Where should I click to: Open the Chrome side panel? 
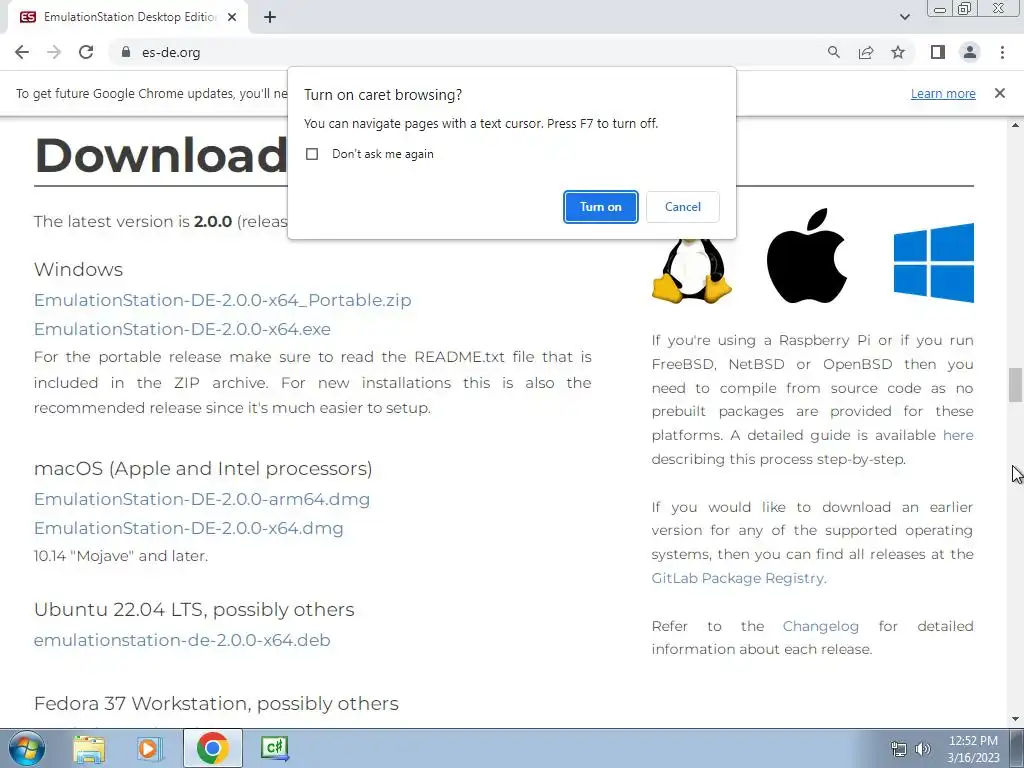pos(938,52)
